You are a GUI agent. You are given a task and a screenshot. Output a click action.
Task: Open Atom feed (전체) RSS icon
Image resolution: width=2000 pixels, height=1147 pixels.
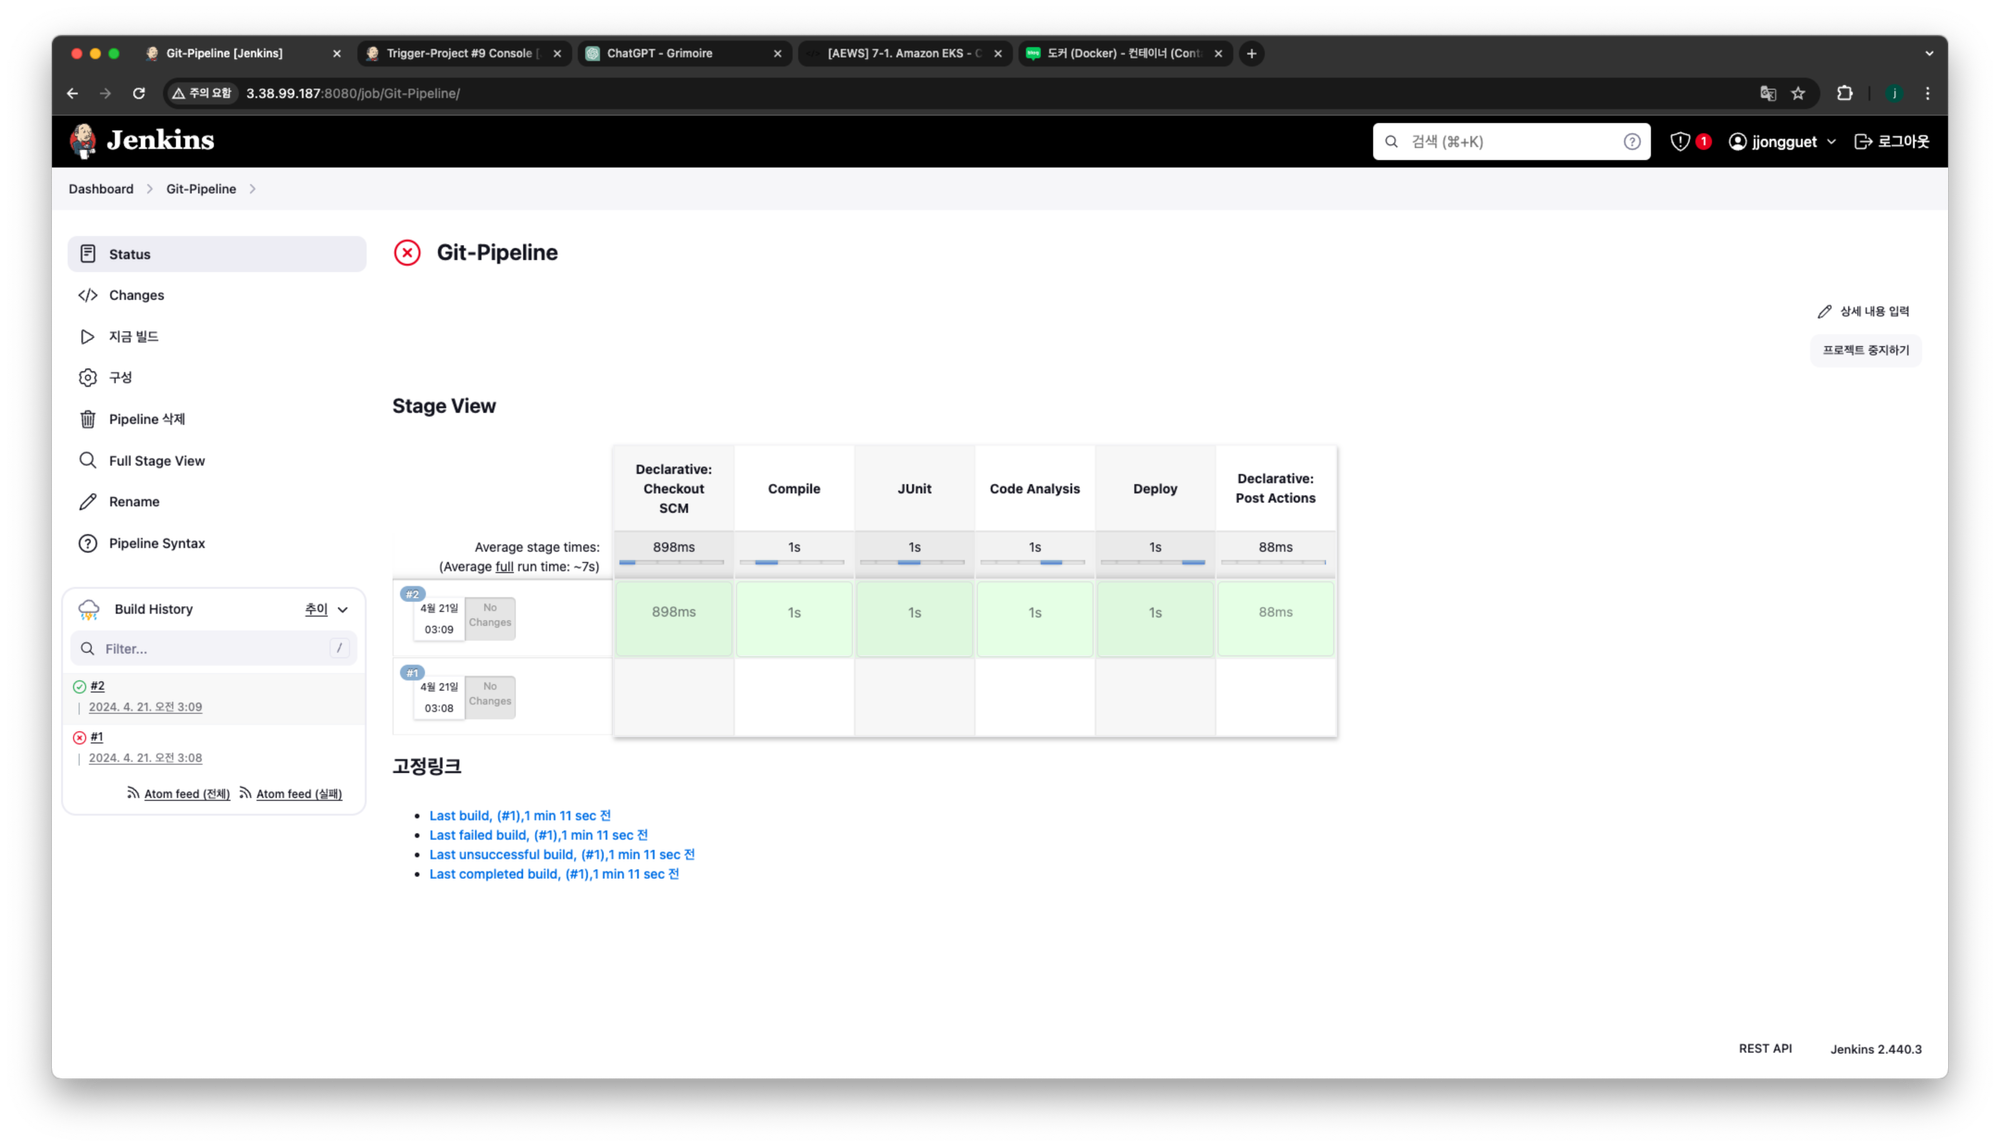(133, 793)
